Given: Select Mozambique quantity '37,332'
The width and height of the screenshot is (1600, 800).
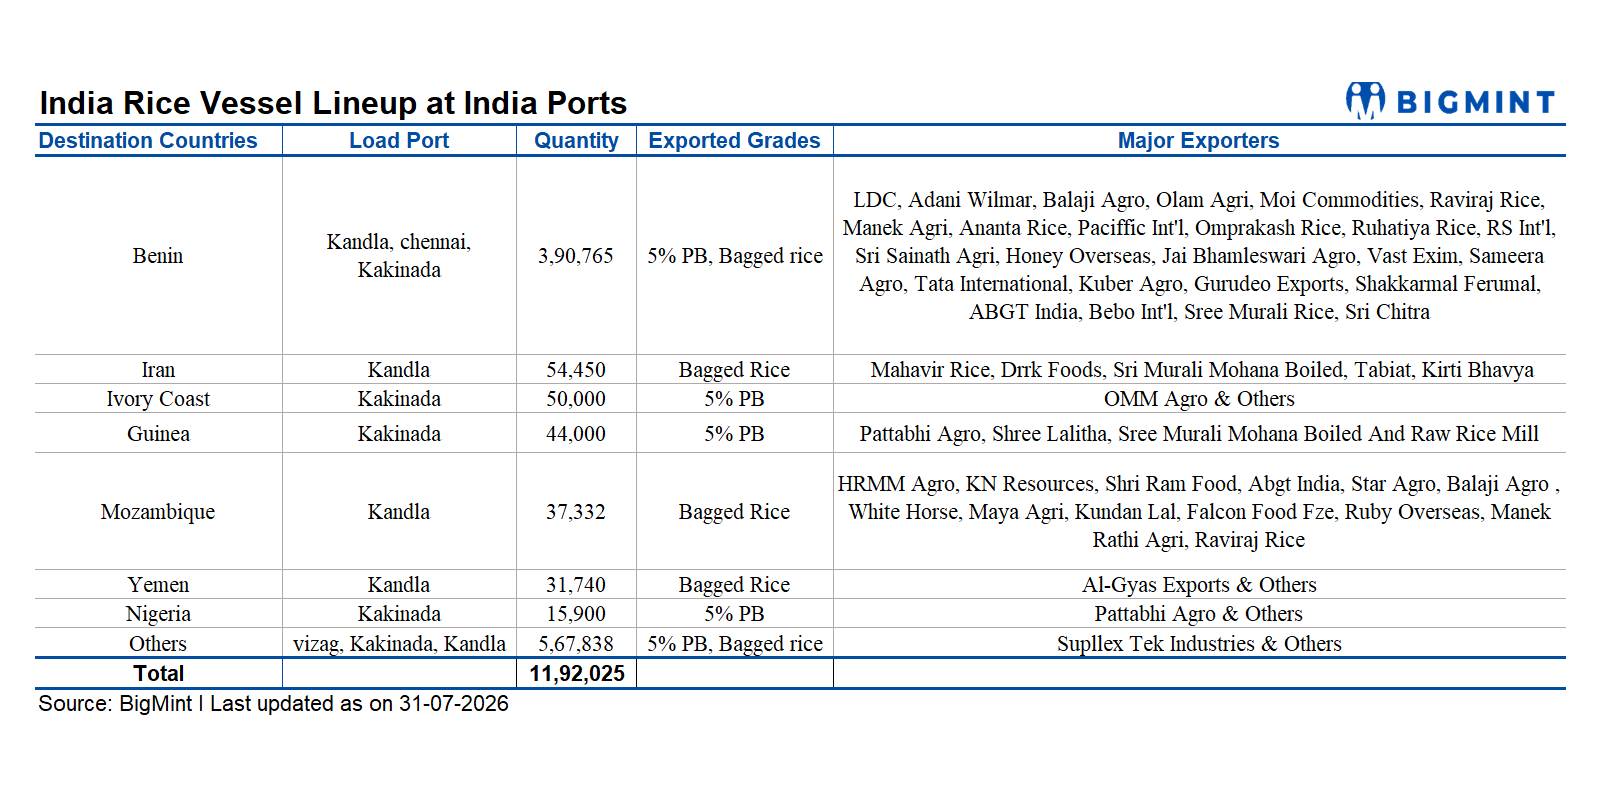Looking at the screenshot, I should [576, 512].
